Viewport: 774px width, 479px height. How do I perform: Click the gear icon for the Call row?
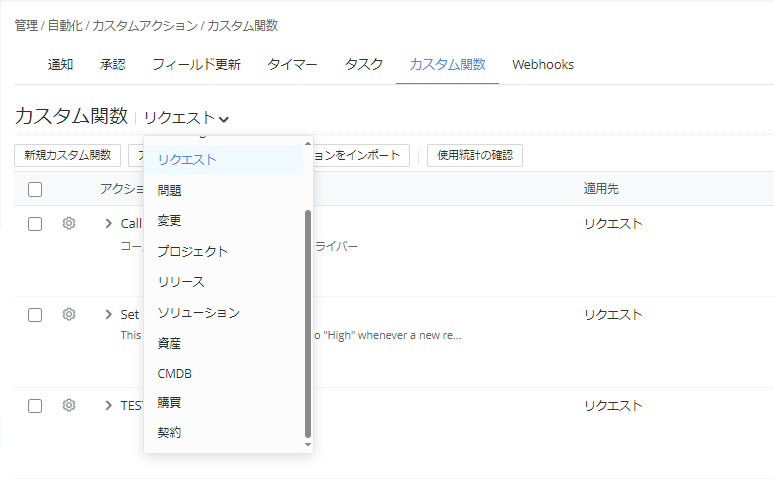[x=69, y=224]
